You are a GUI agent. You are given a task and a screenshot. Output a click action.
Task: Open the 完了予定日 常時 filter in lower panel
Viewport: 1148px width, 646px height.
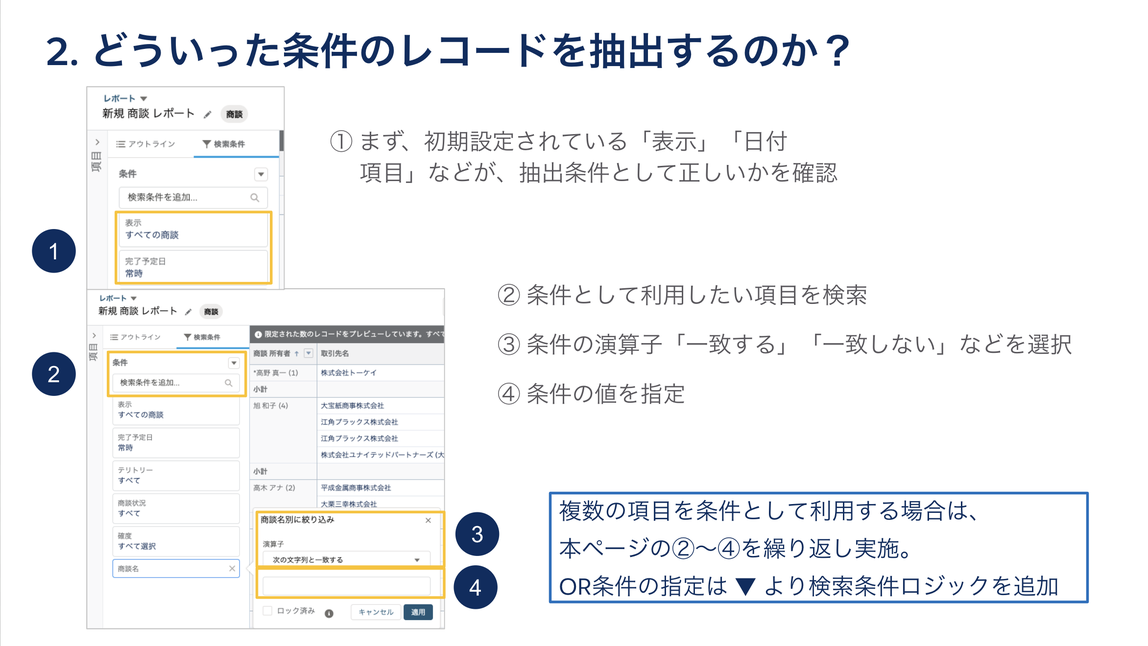(175, 442)
